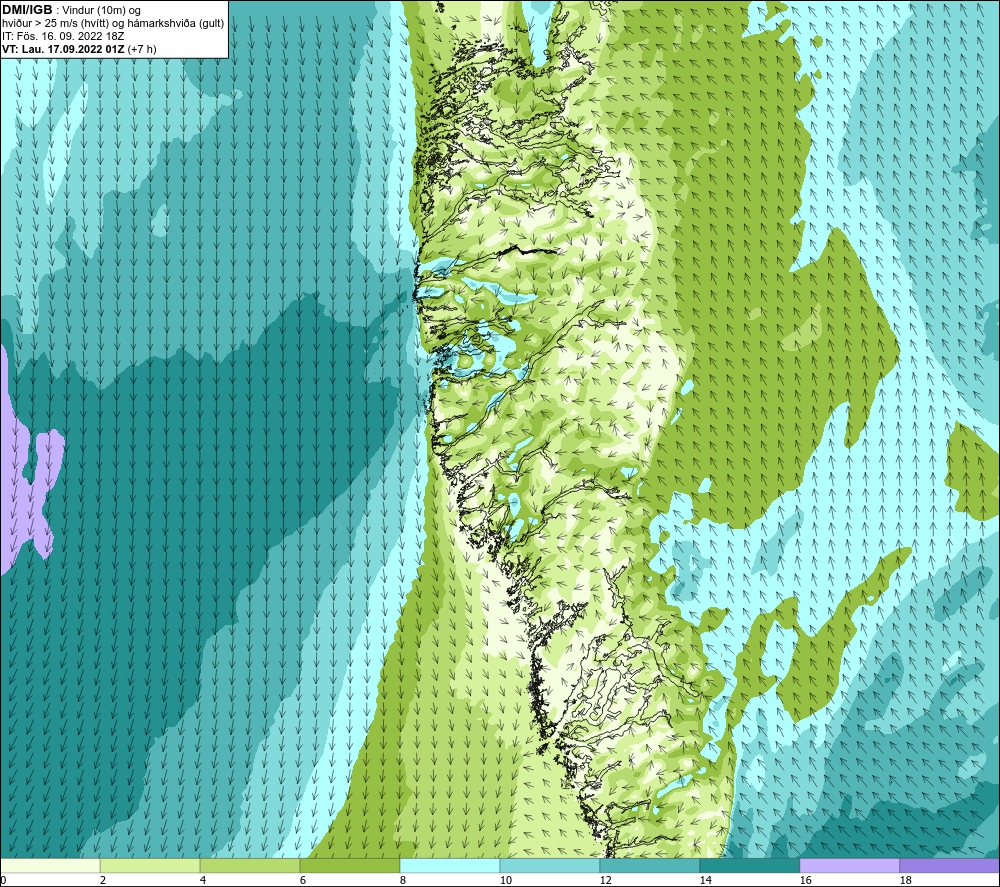
Task: Click the legend scale label "8"
Action: pos(403,880)
